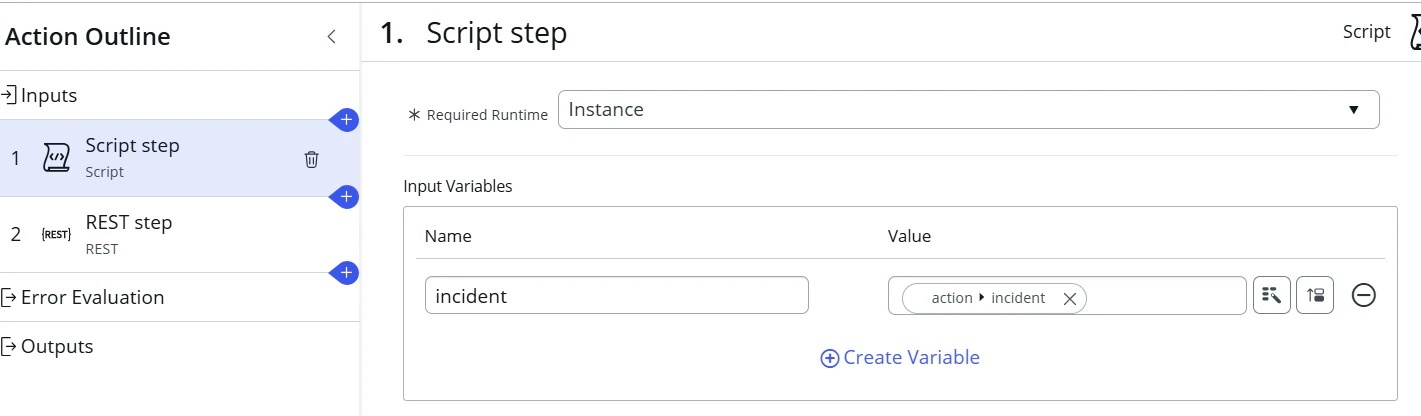Toggle scripted value button for incident
1421x416 pixels.
click(x=1315, y=295)
